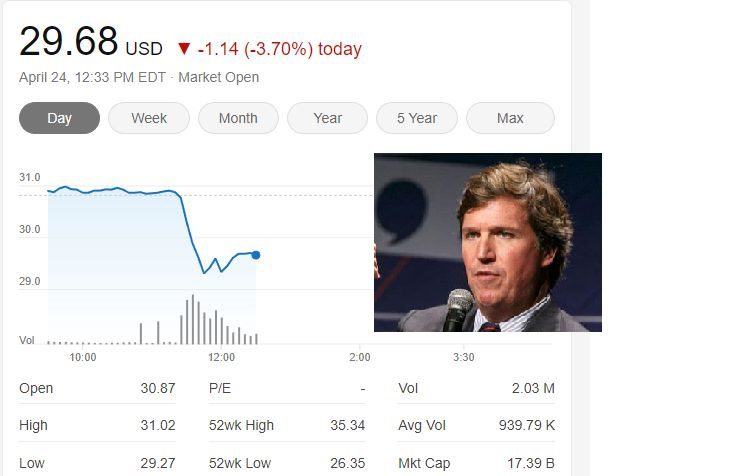Click the 29.68 stock price
The width and height of the screenshot is (744, 476).
68,42
